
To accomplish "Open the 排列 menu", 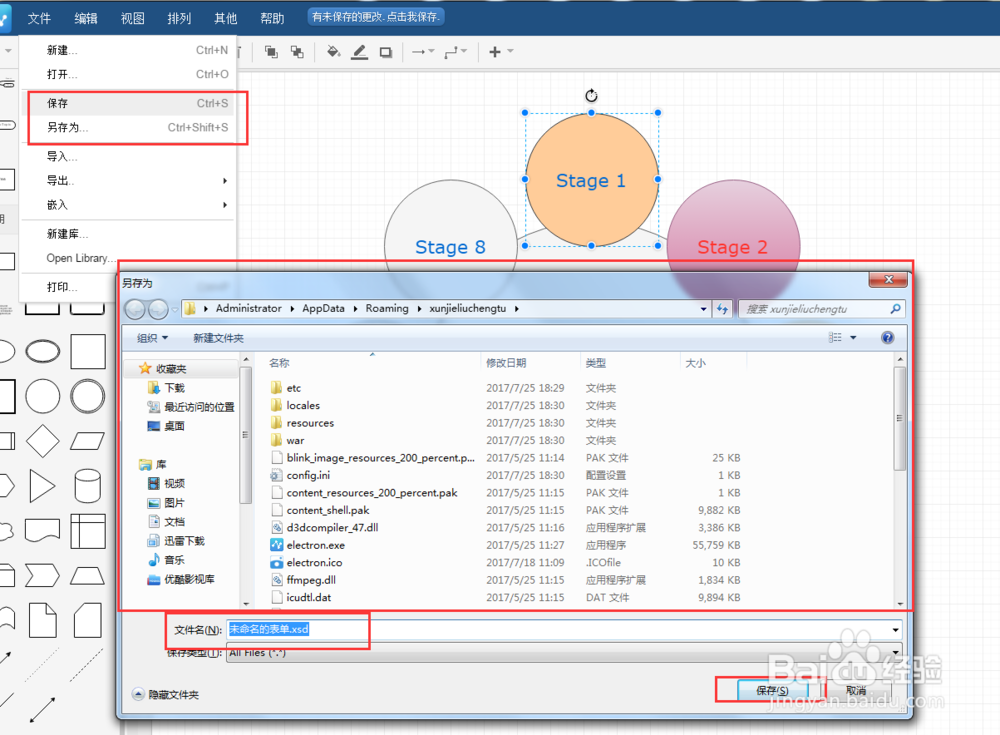I will coord(179,19).
